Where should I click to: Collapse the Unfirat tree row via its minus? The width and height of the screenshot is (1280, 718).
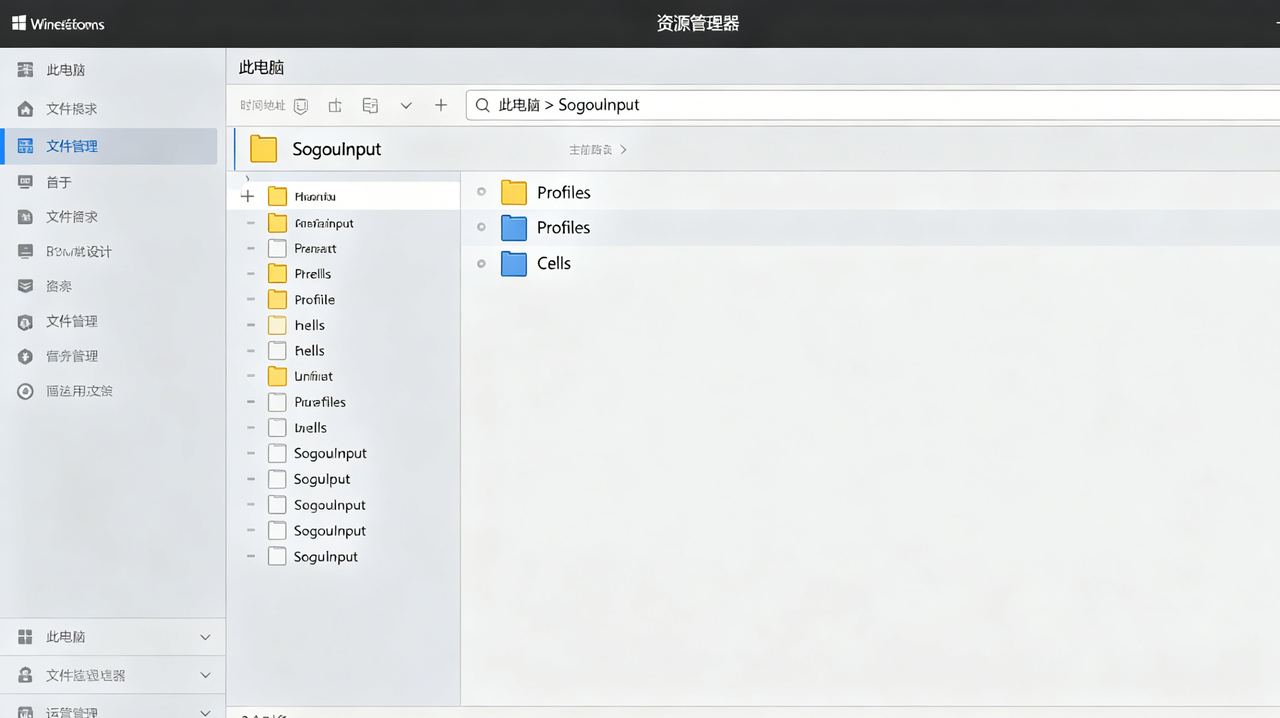click(250, 376)
